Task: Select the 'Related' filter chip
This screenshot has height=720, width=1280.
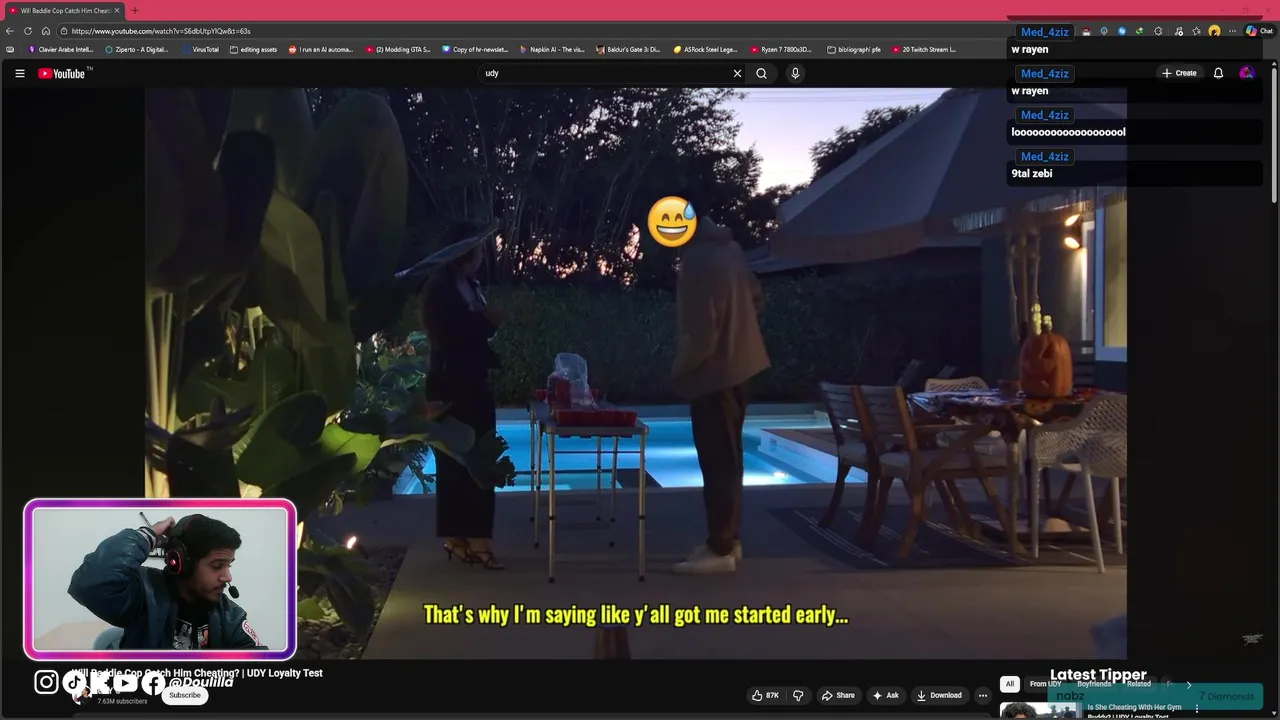Action: [1139, 684]
